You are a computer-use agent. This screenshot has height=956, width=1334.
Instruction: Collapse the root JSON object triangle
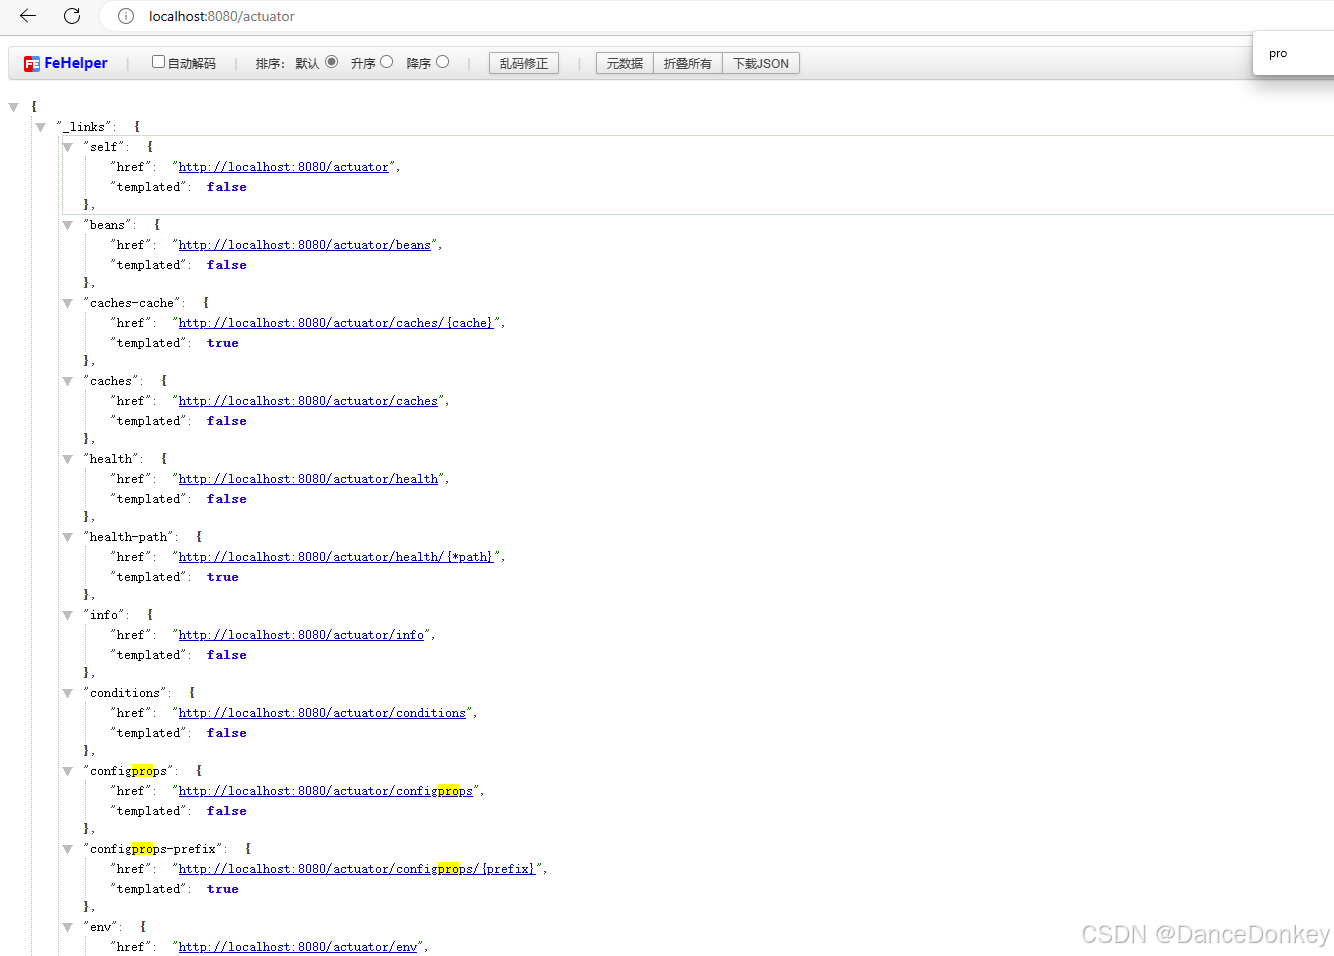(14, 107)
